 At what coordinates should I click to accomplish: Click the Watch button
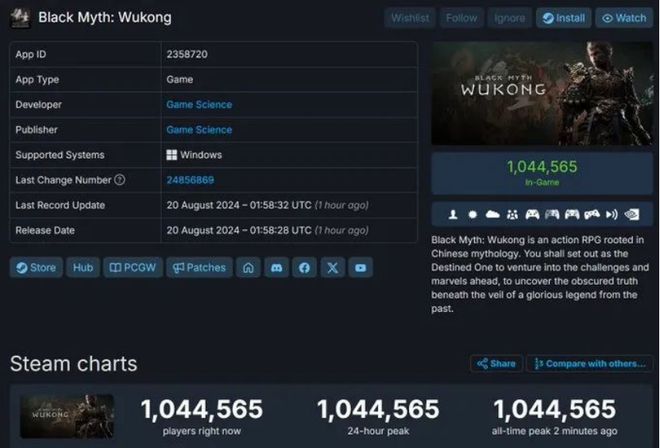(x=624, y=18)
